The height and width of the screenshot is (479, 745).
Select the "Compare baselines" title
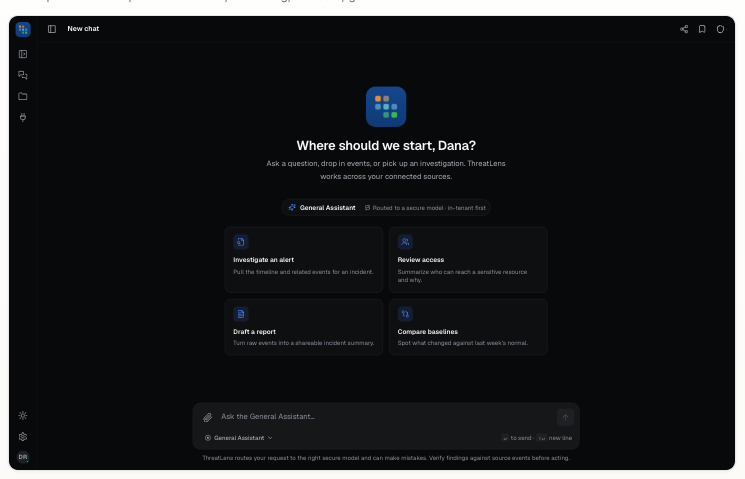428,332
